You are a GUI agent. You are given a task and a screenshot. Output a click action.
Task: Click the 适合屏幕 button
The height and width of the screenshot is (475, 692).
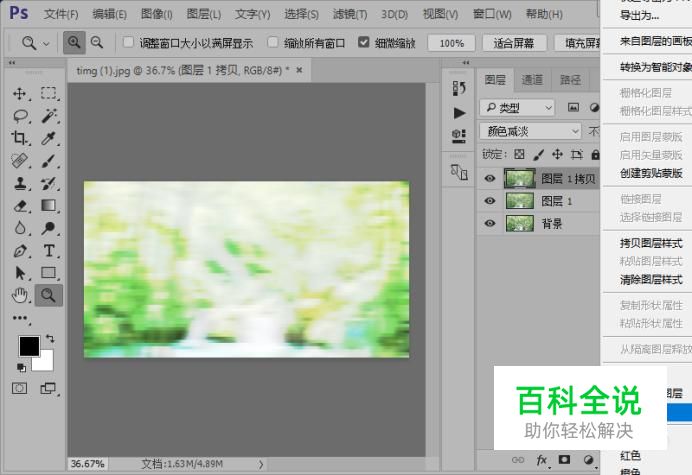(514, 43)
